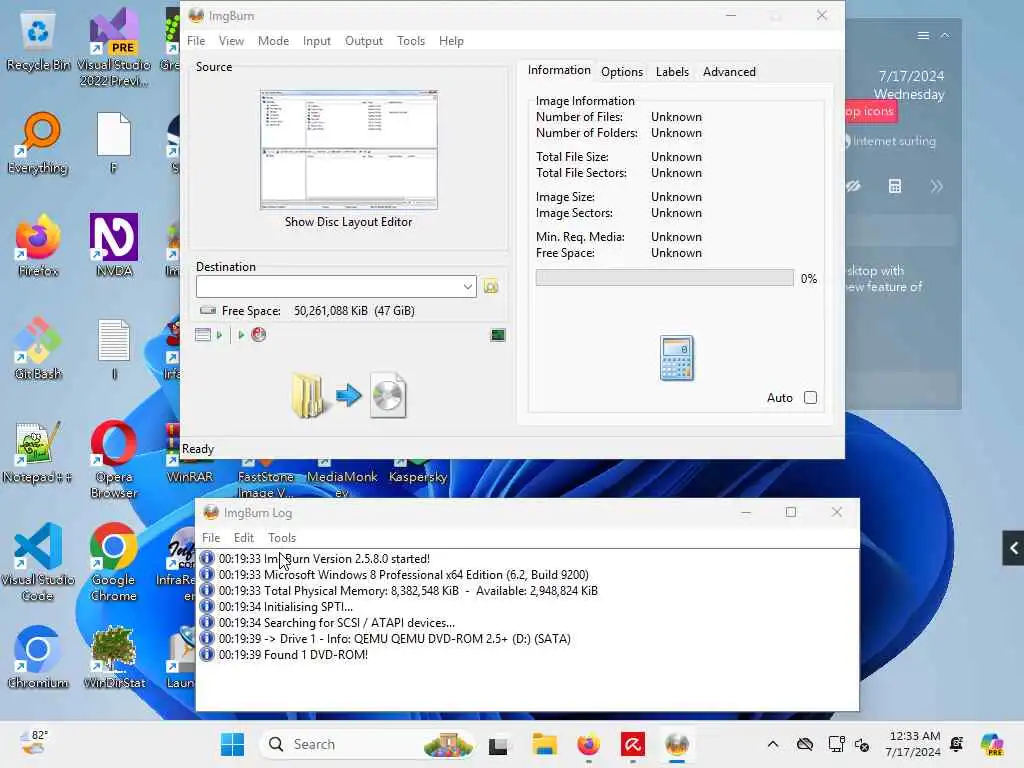Click the 'Ready' status bar text
The width and height of the screenshot is (1024, 768).
pyautogui.click(x=198, y=449)
